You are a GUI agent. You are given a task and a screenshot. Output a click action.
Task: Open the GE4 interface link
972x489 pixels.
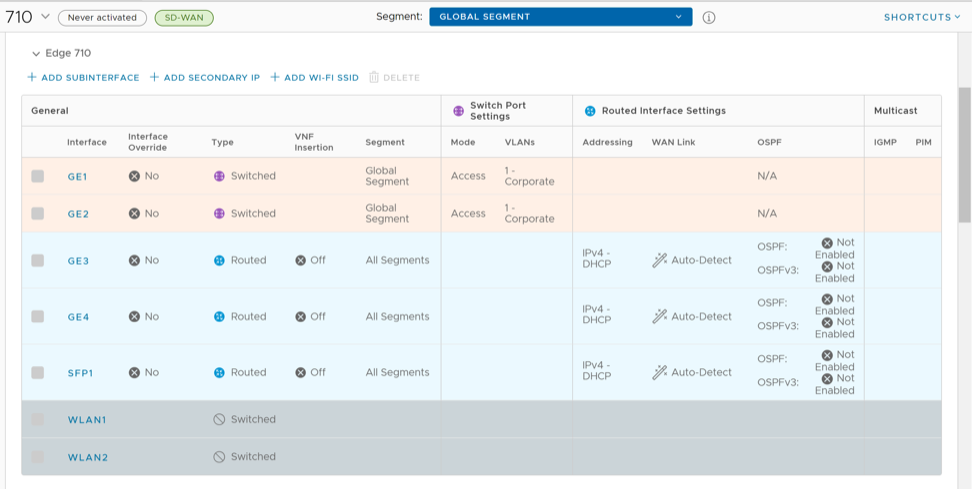pos(78,316)
